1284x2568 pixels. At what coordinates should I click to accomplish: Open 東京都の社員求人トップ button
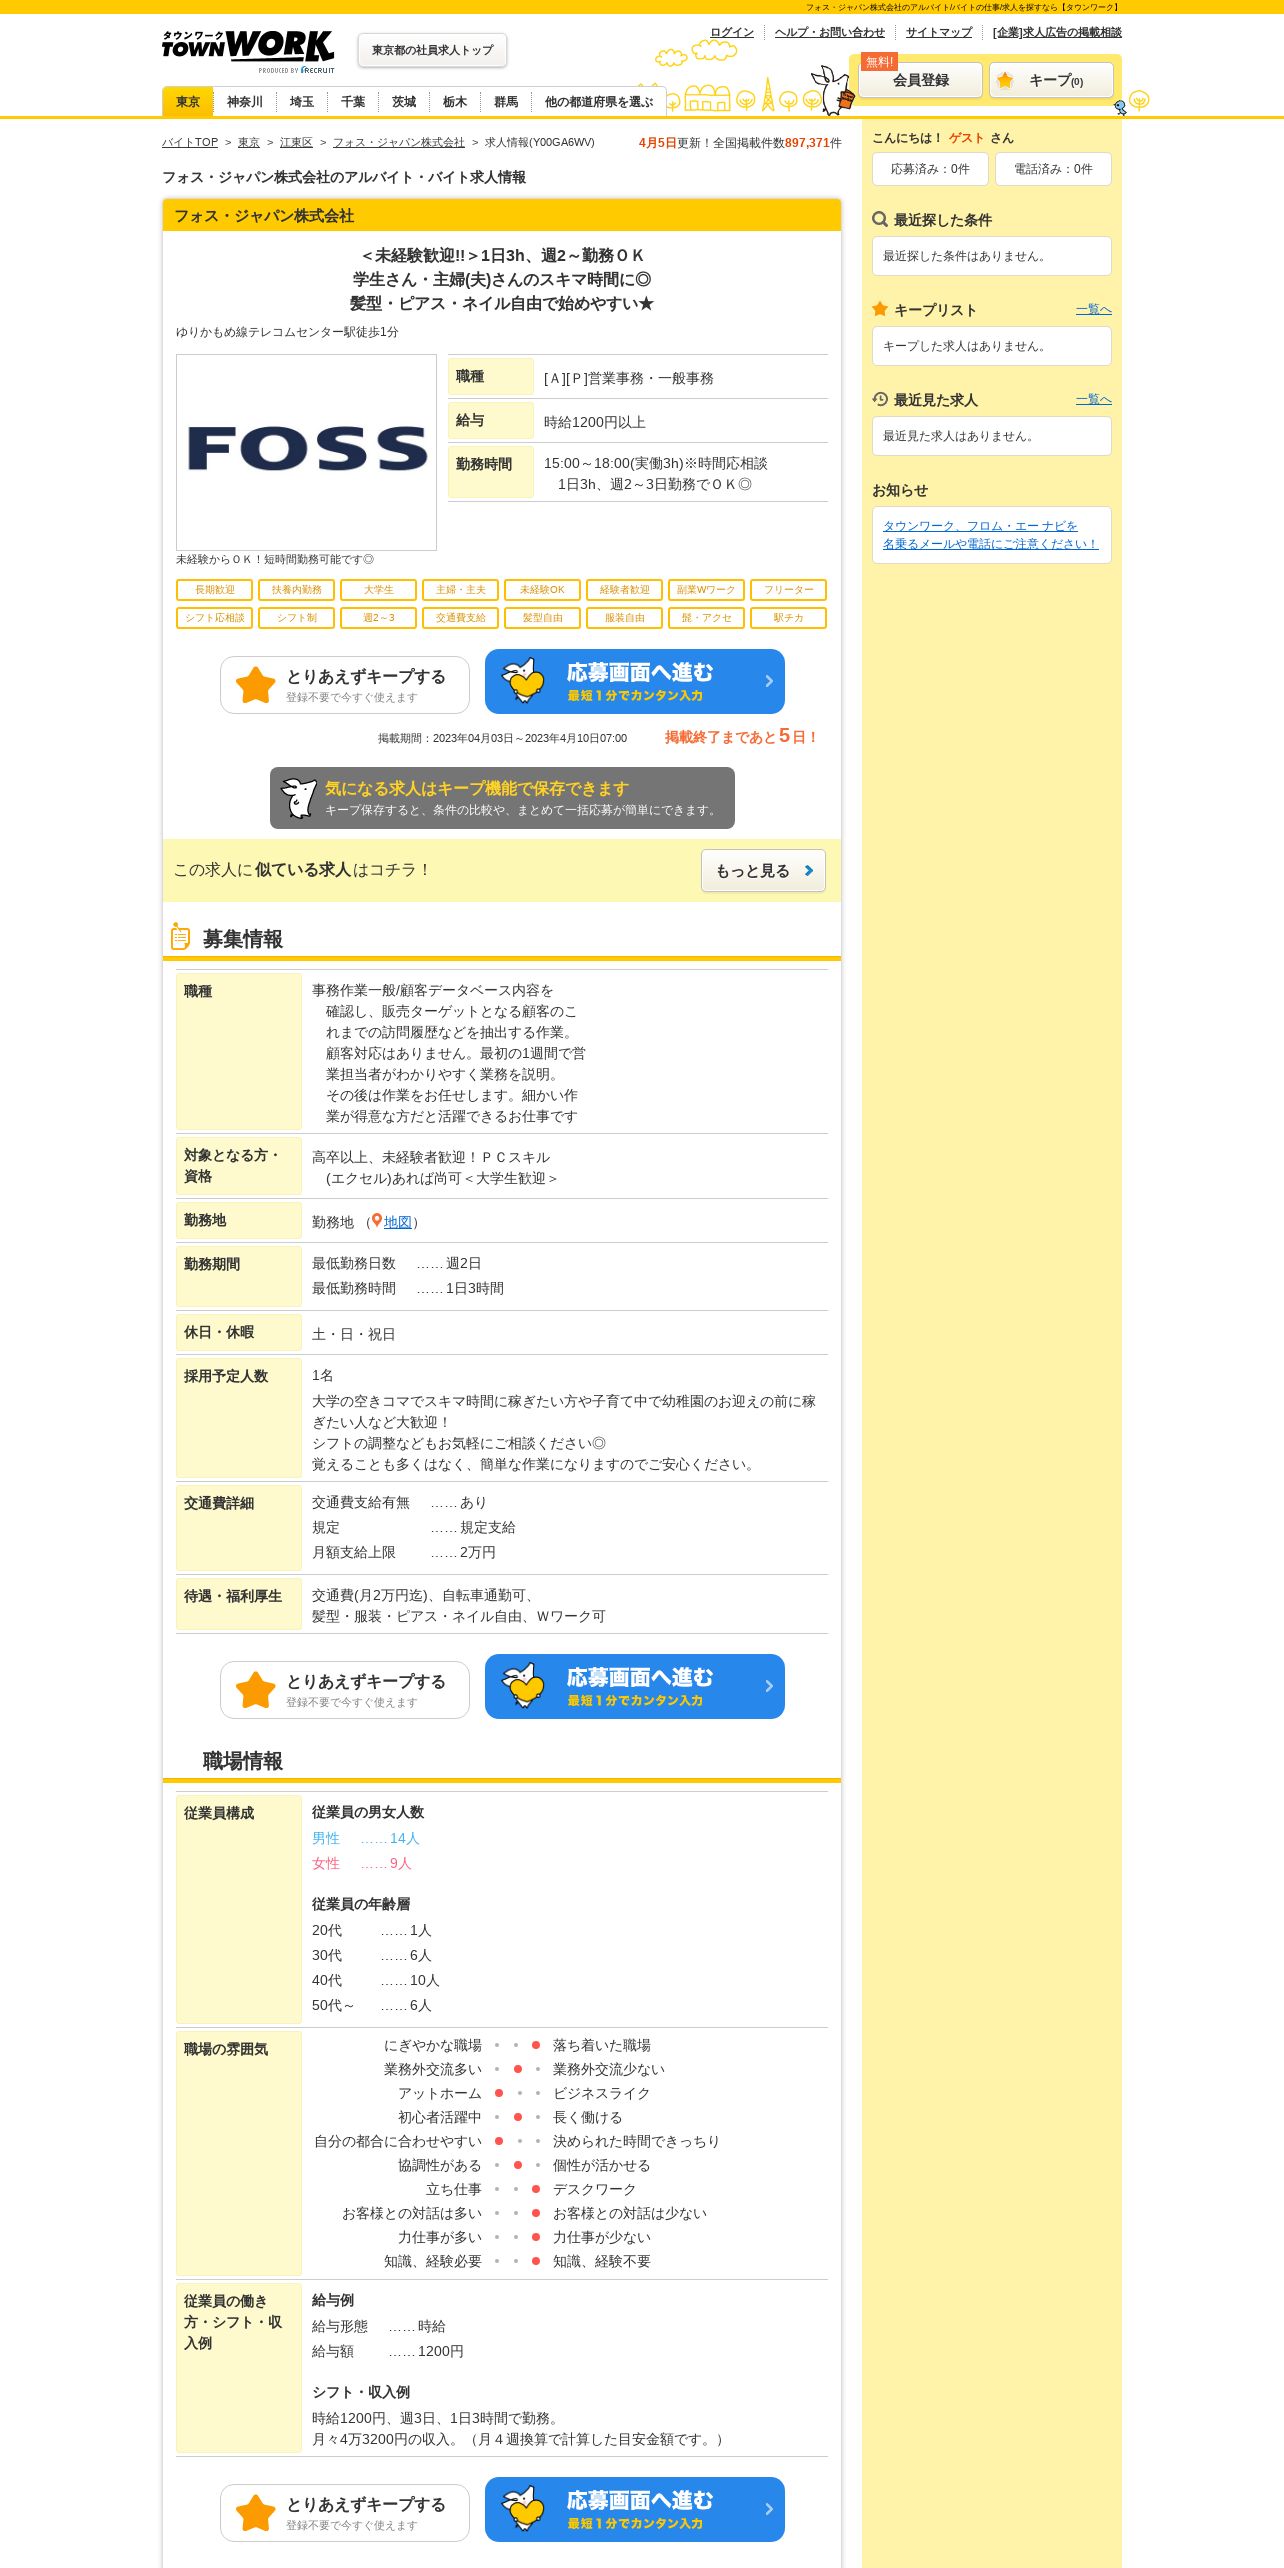click(432, 50)
